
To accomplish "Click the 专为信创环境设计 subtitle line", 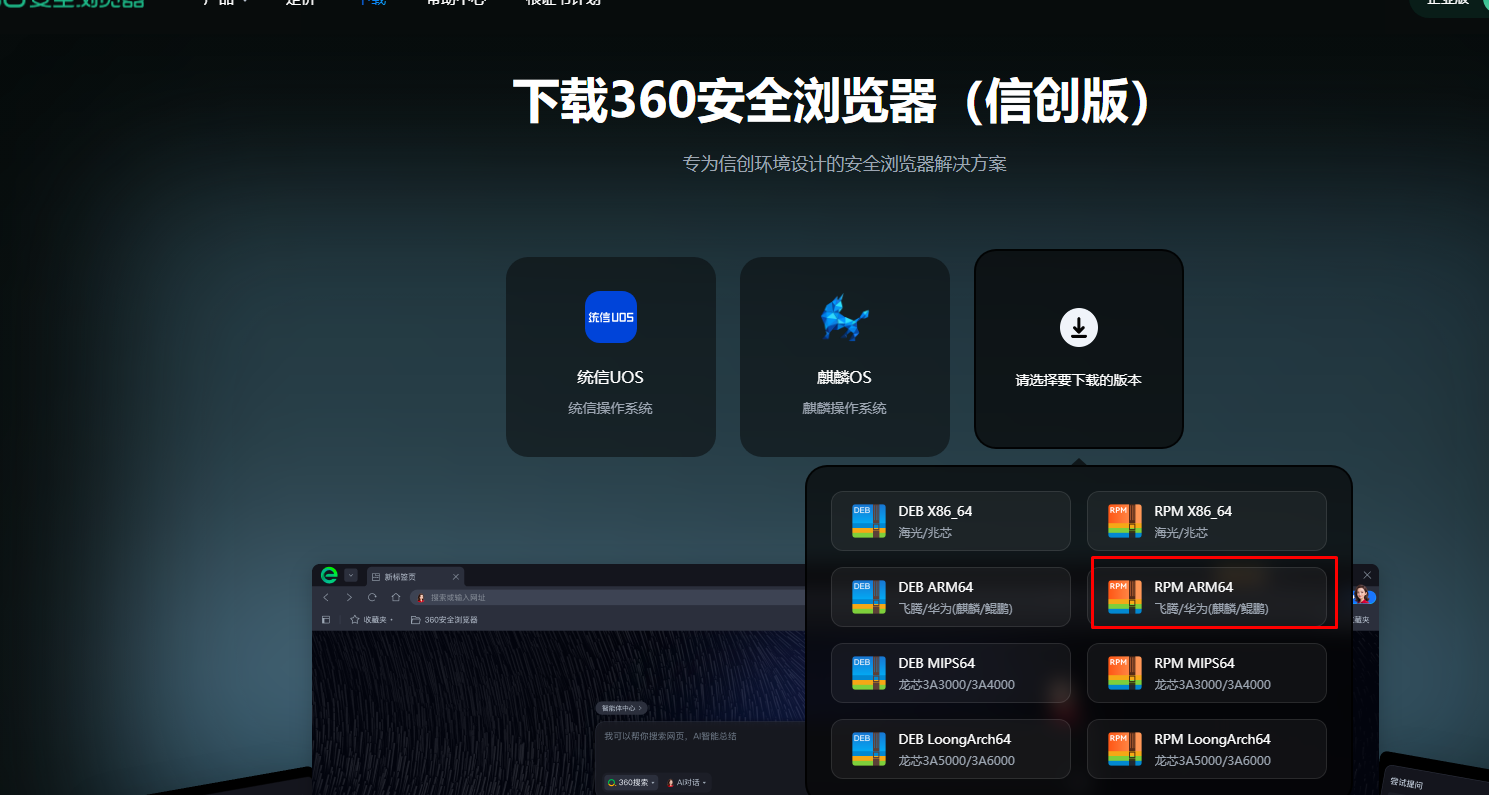I will coord(845,164).
